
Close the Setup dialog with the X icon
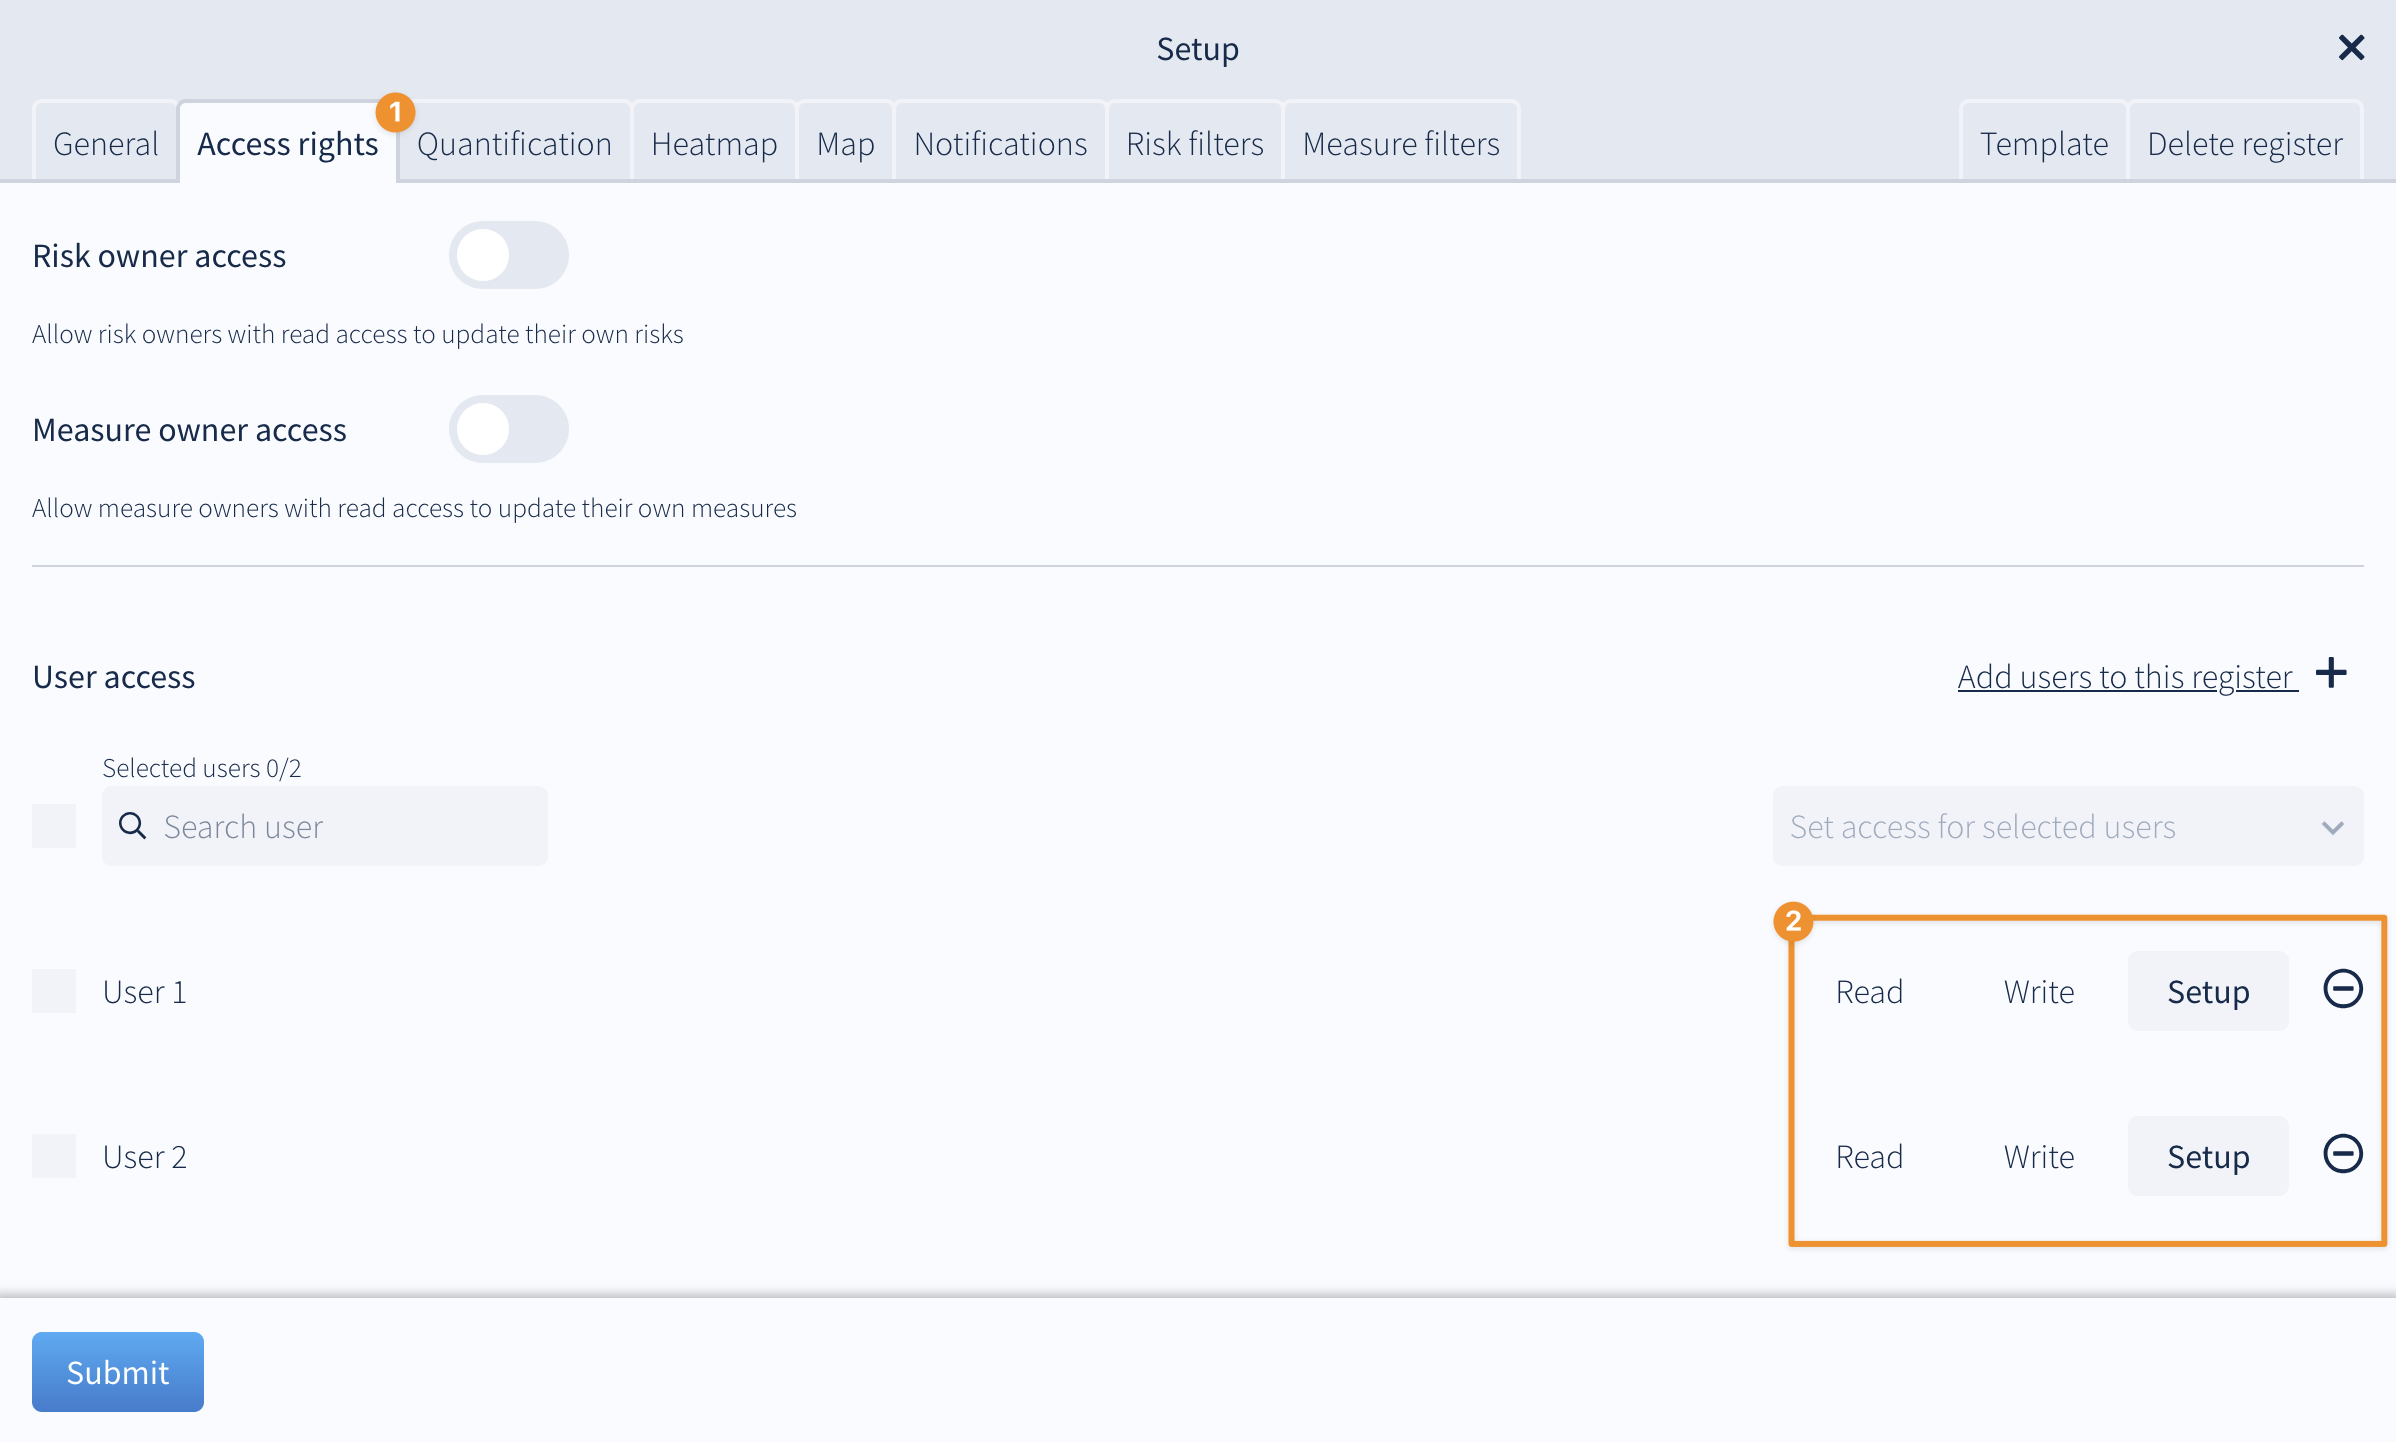click(2351, 48)
